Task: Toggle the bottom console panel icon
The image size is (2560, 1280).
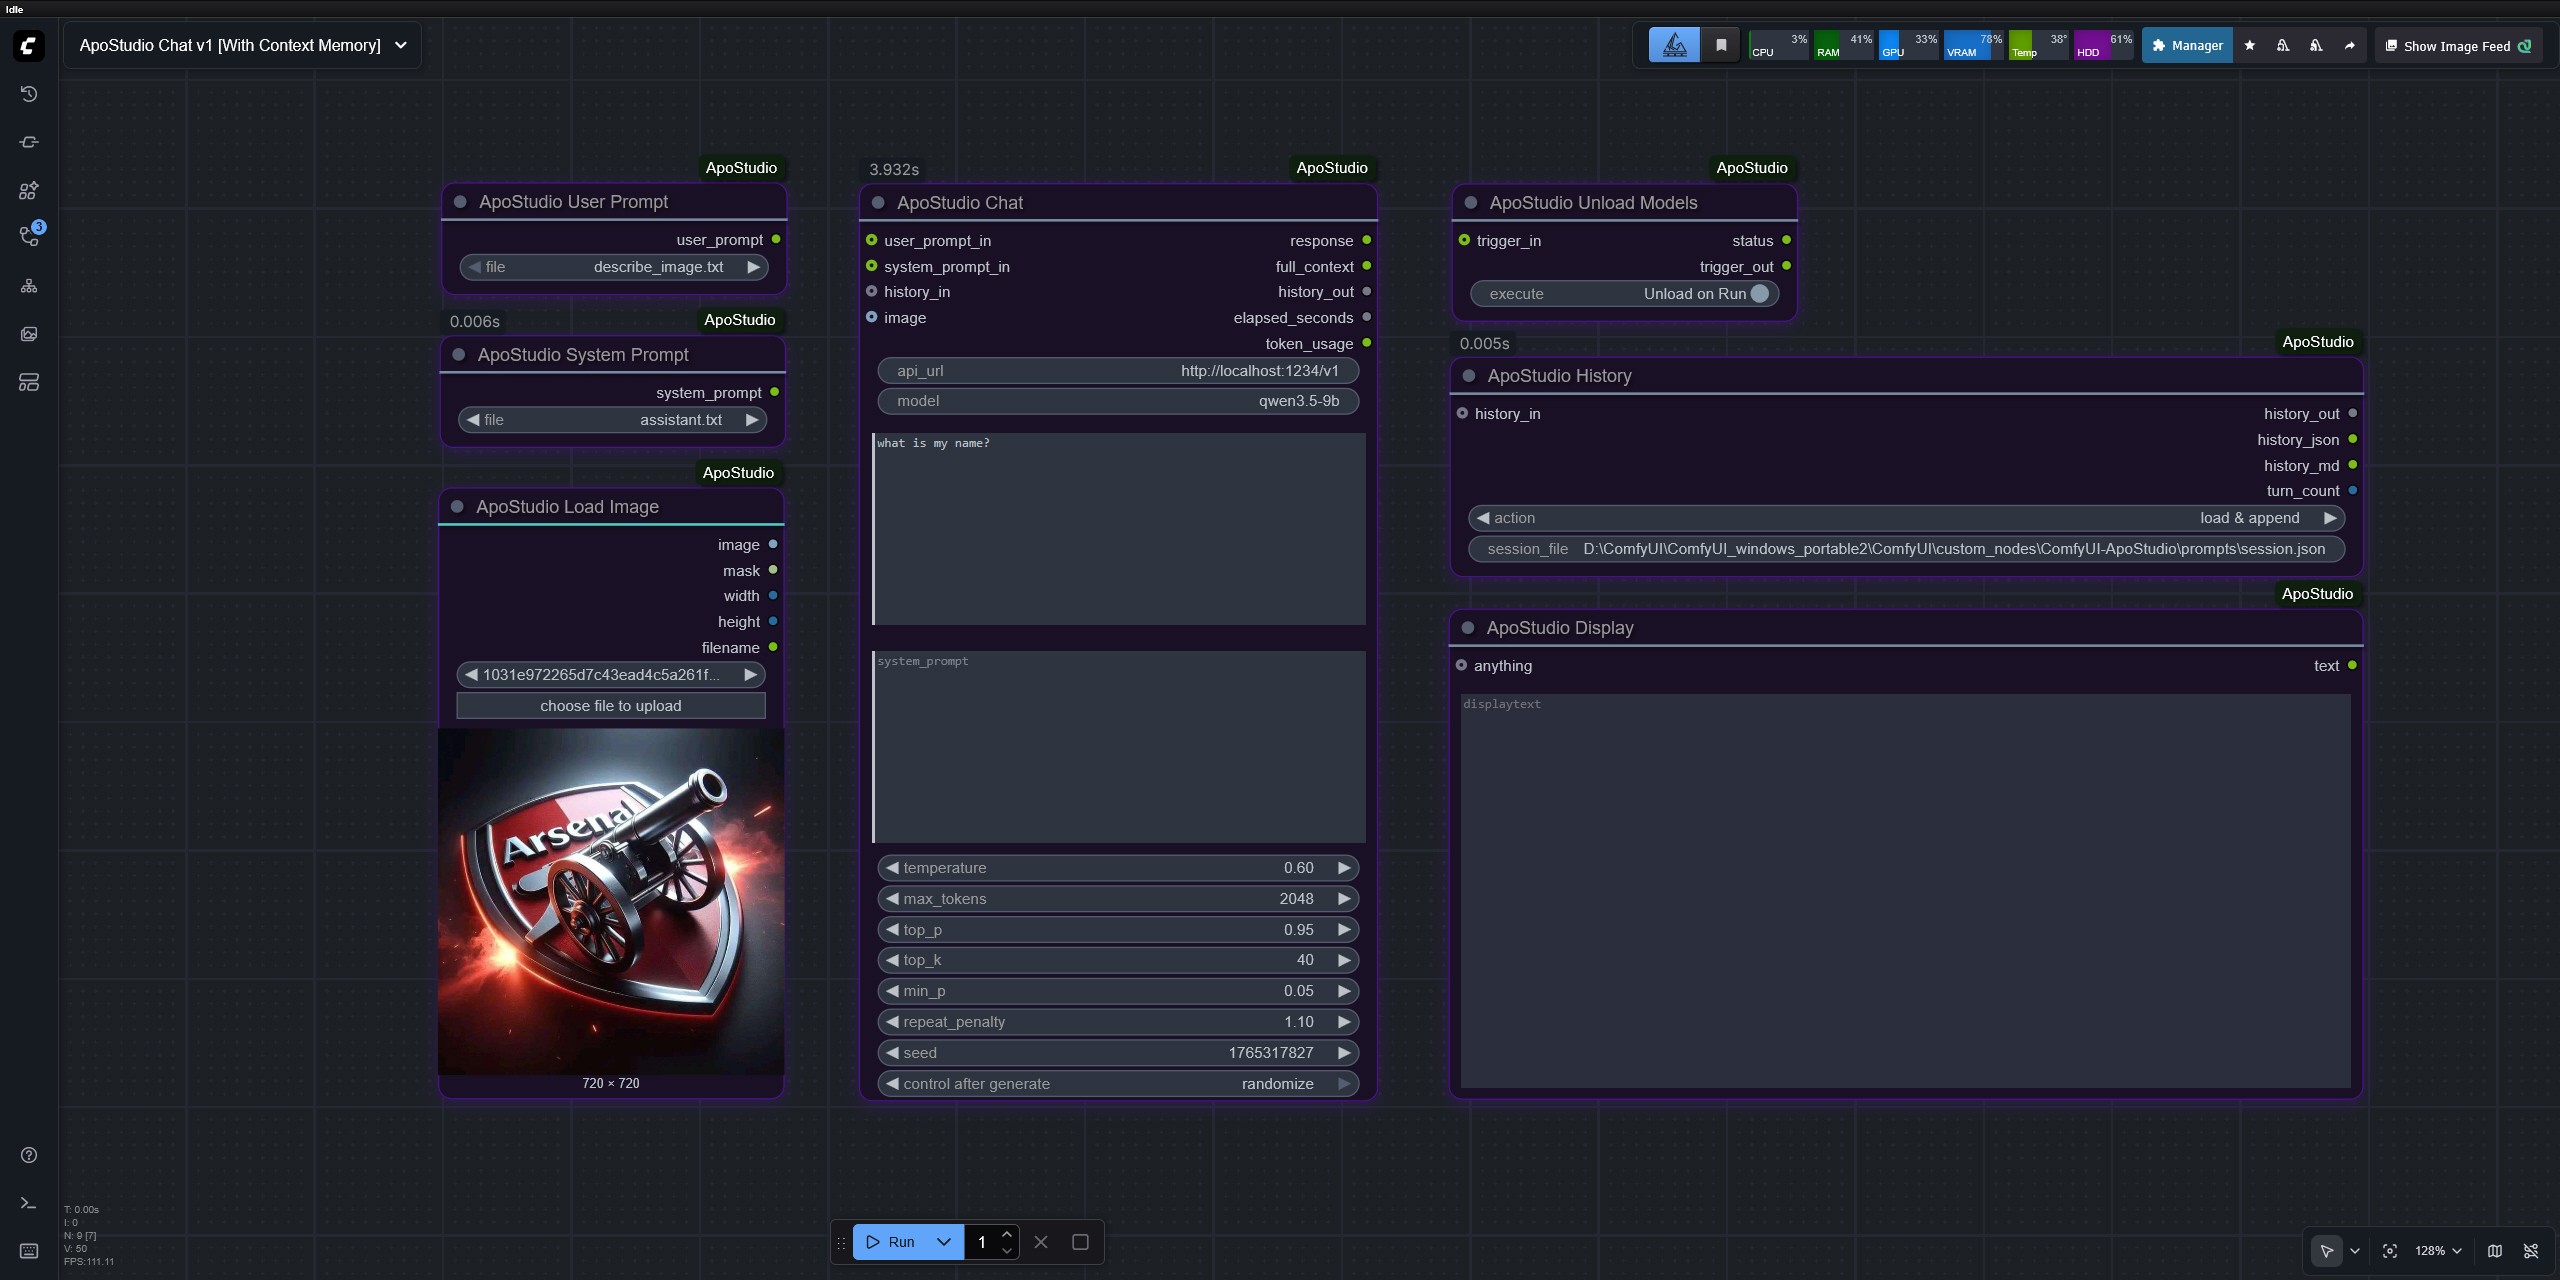Action: 29,1203
